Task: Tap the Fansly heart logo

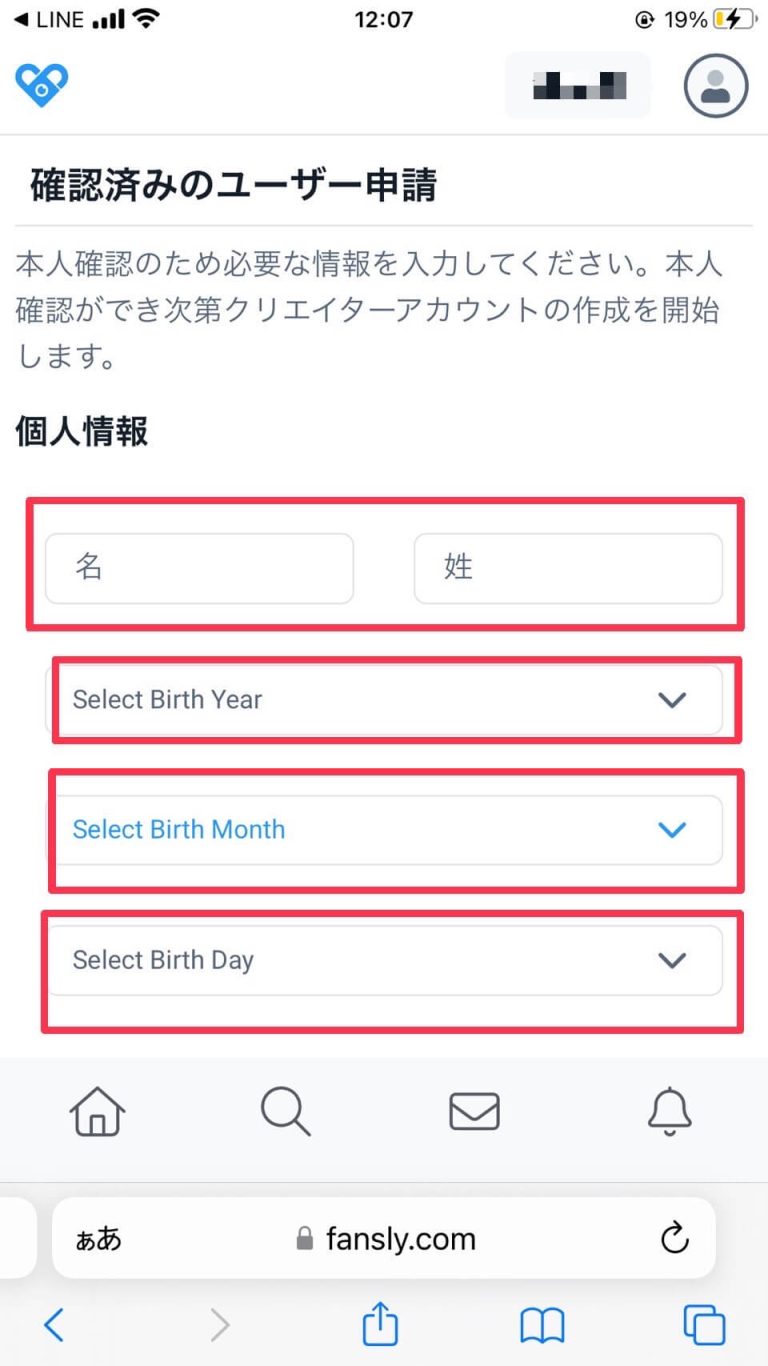Action: (x=41, y=85)
